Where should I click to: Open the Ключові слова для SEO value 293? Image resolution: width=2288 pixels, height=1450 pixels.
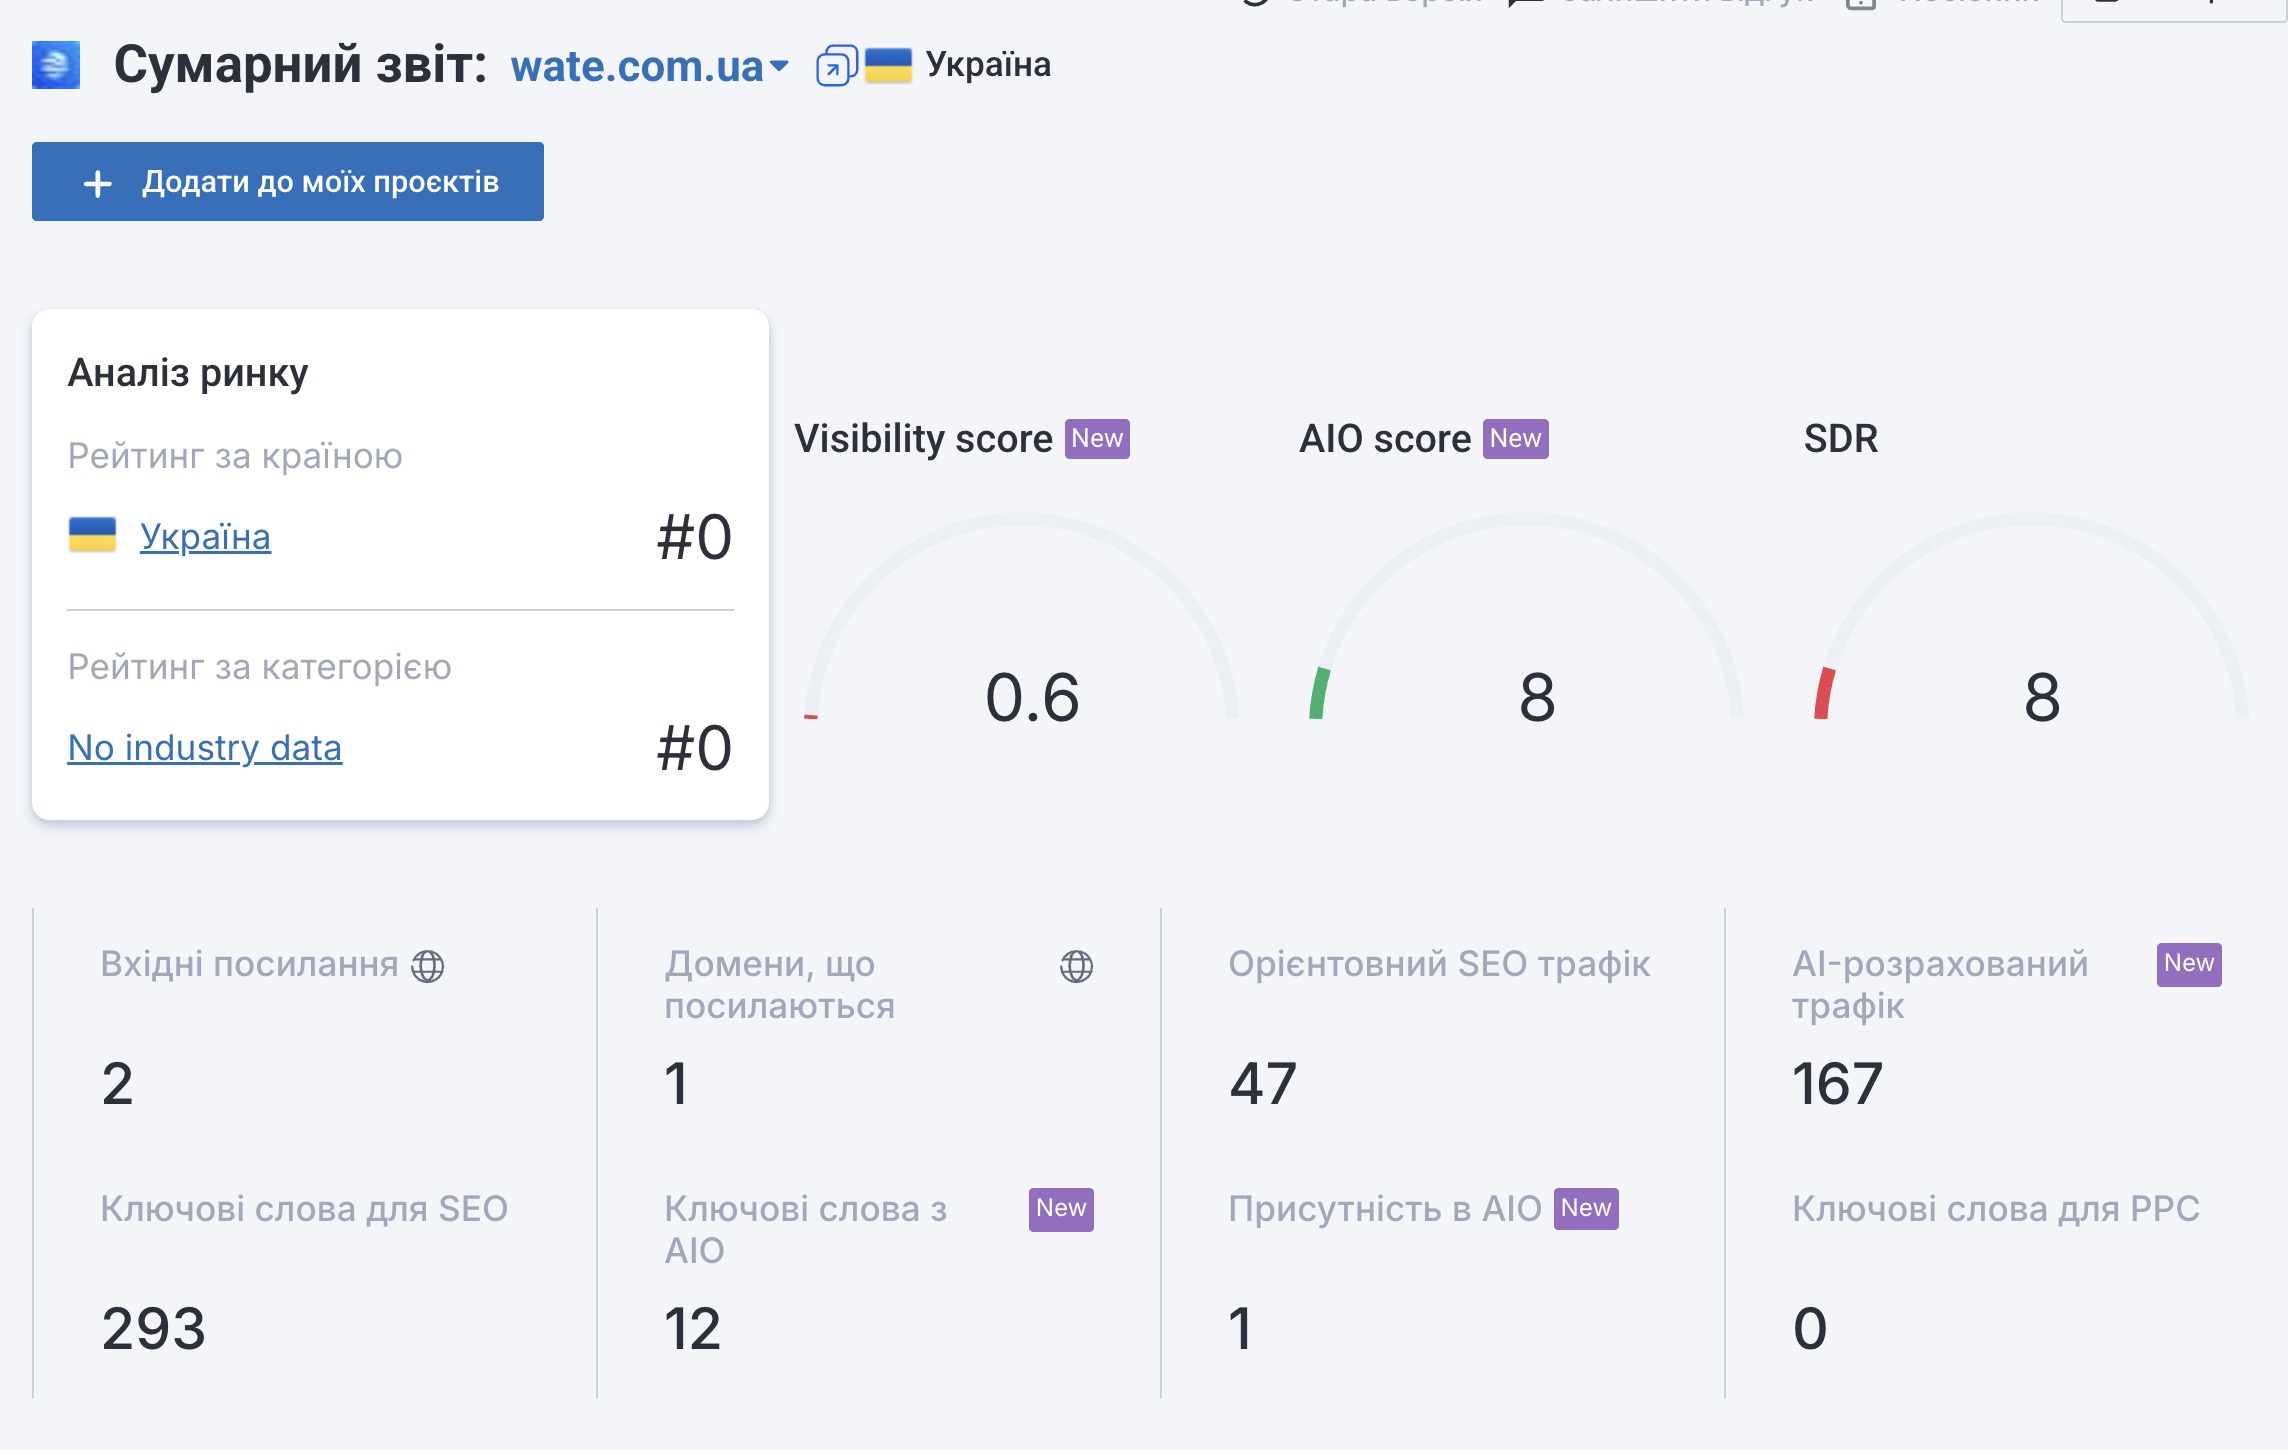[x=153, y=1329]
